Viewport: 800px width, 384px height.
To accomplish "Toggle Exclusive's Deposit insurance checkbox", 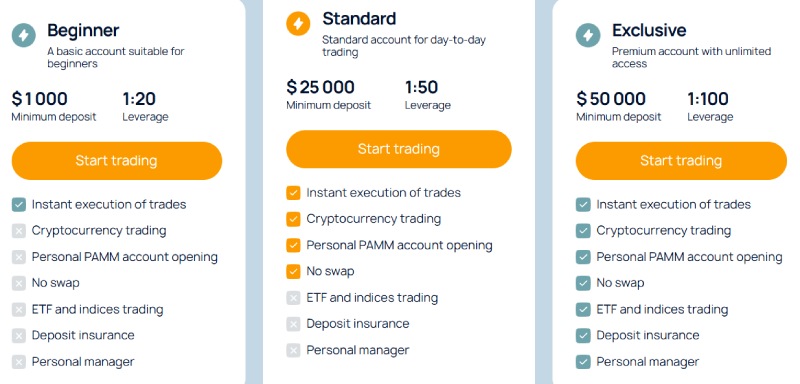I will tap(583, 336).
